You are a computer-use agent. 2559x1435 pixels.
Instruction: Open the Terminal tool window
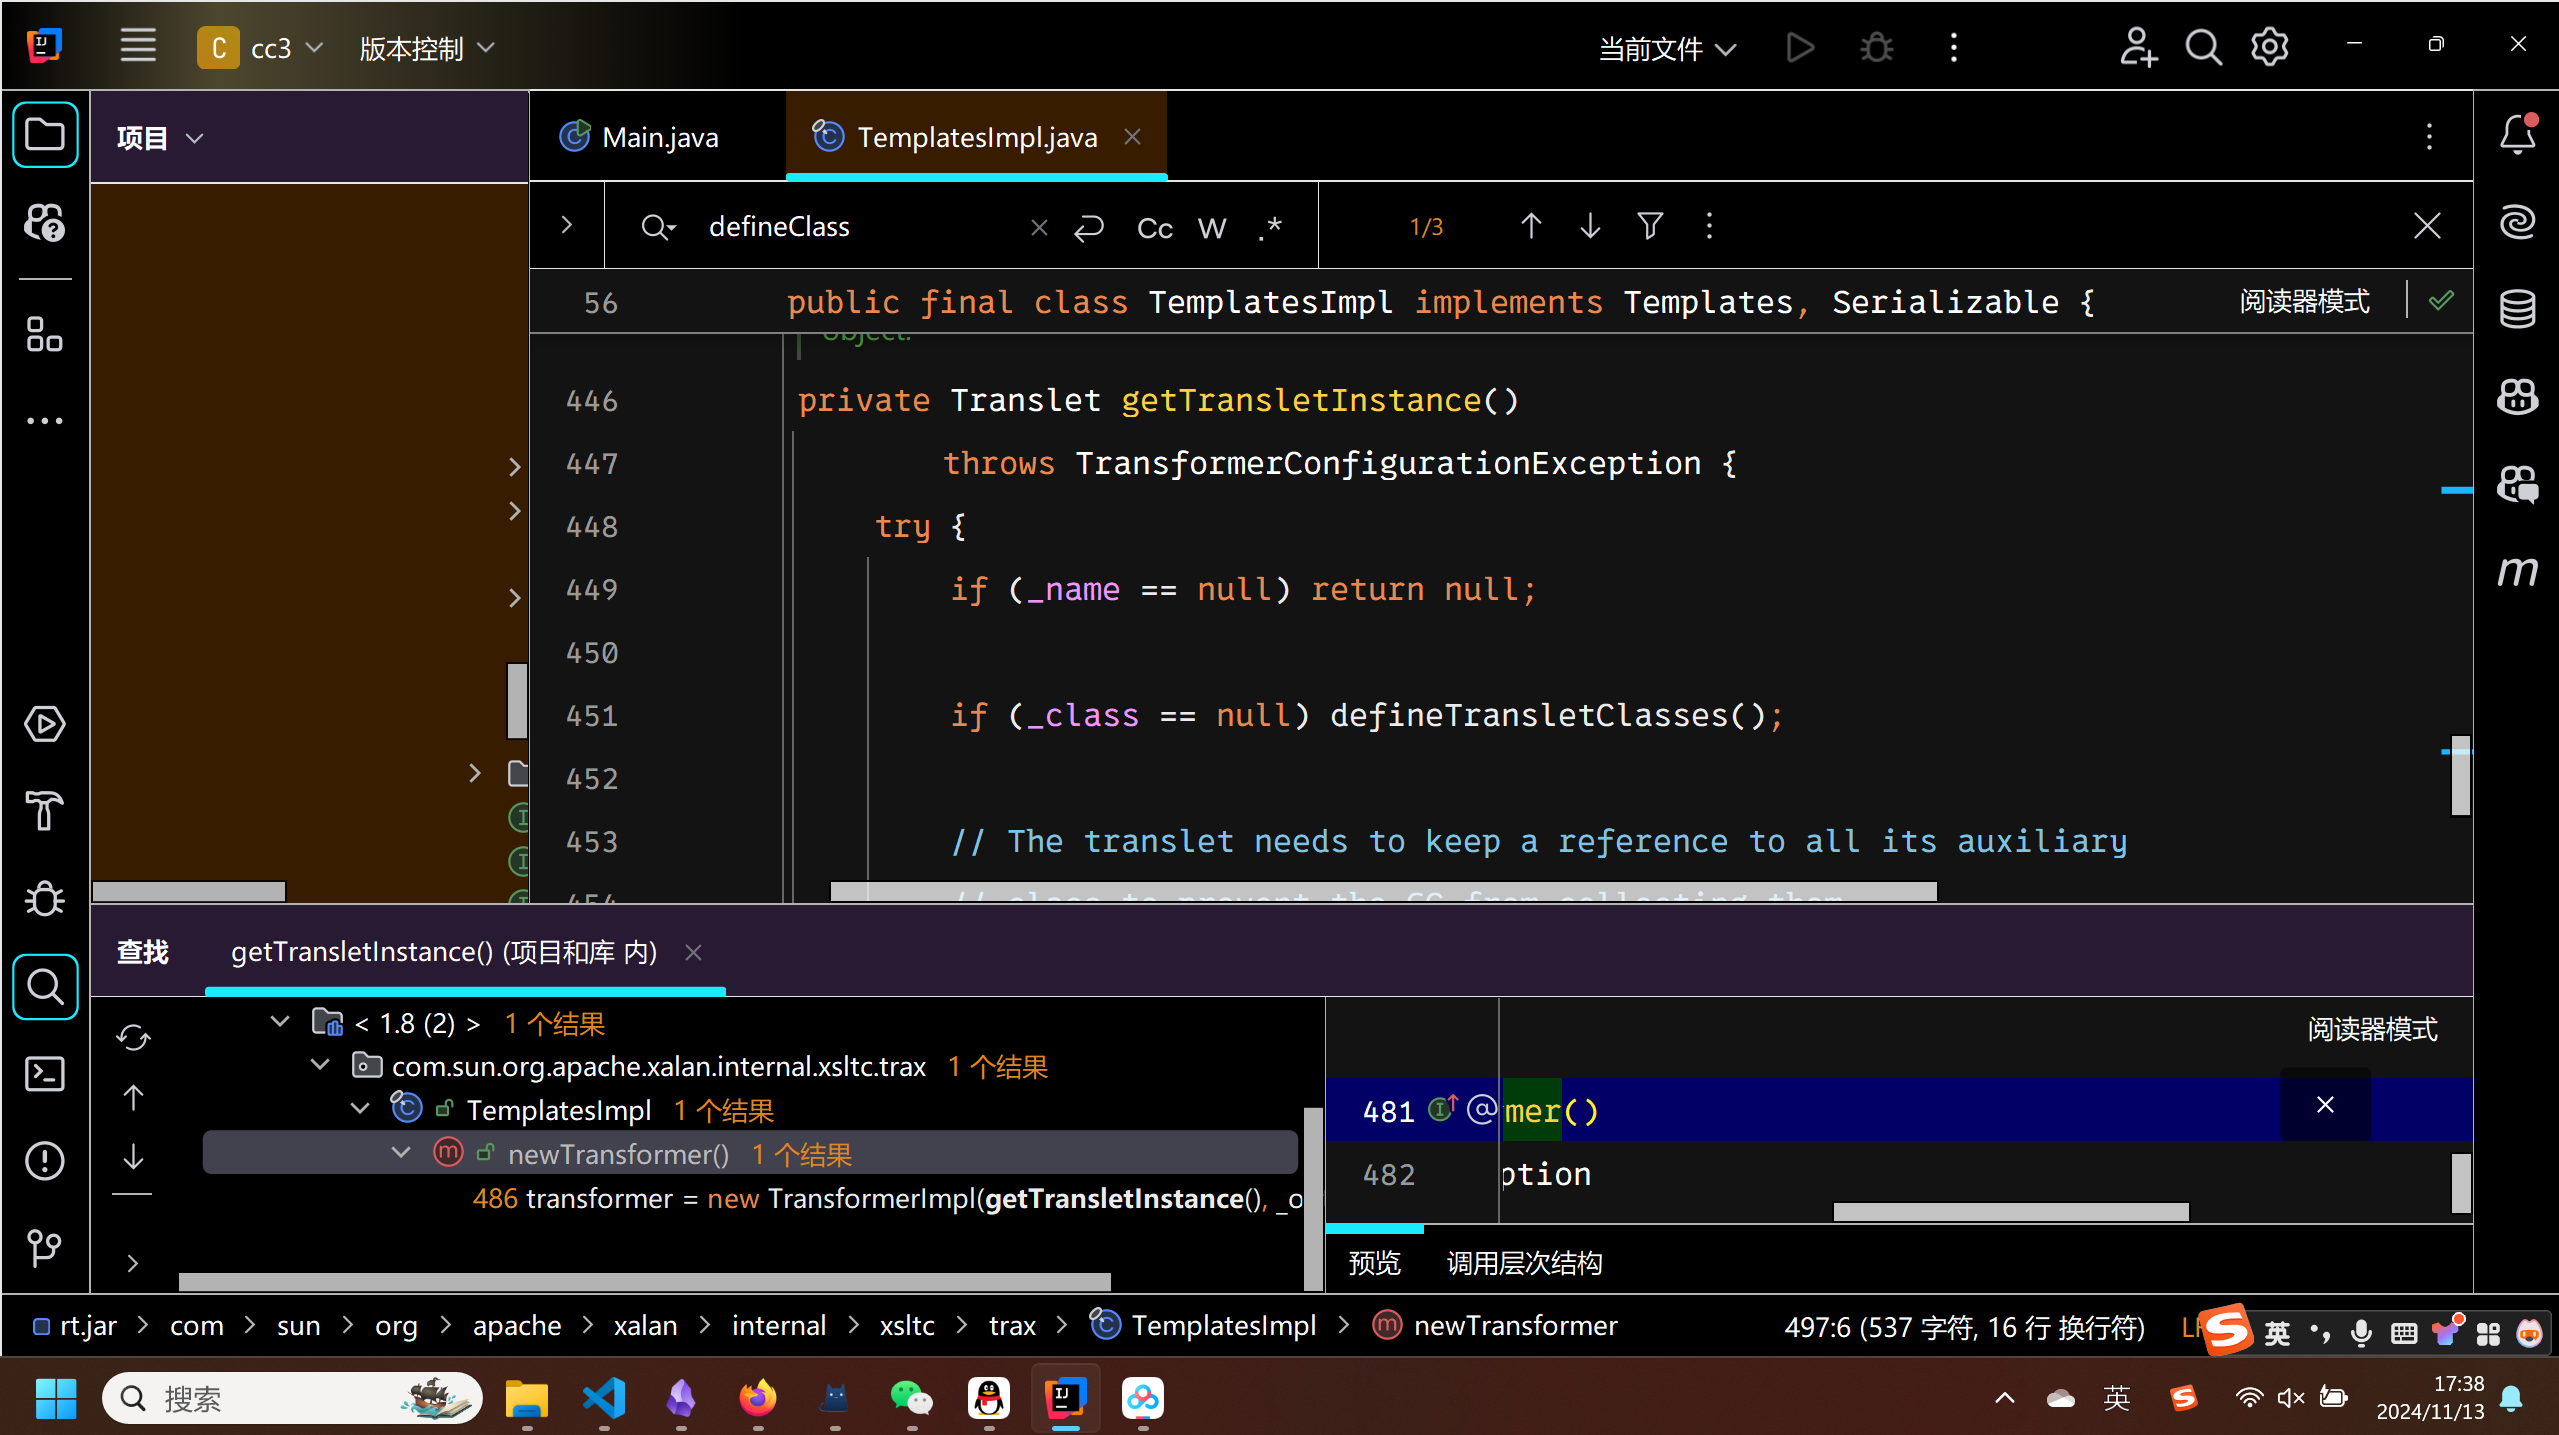45,1074
